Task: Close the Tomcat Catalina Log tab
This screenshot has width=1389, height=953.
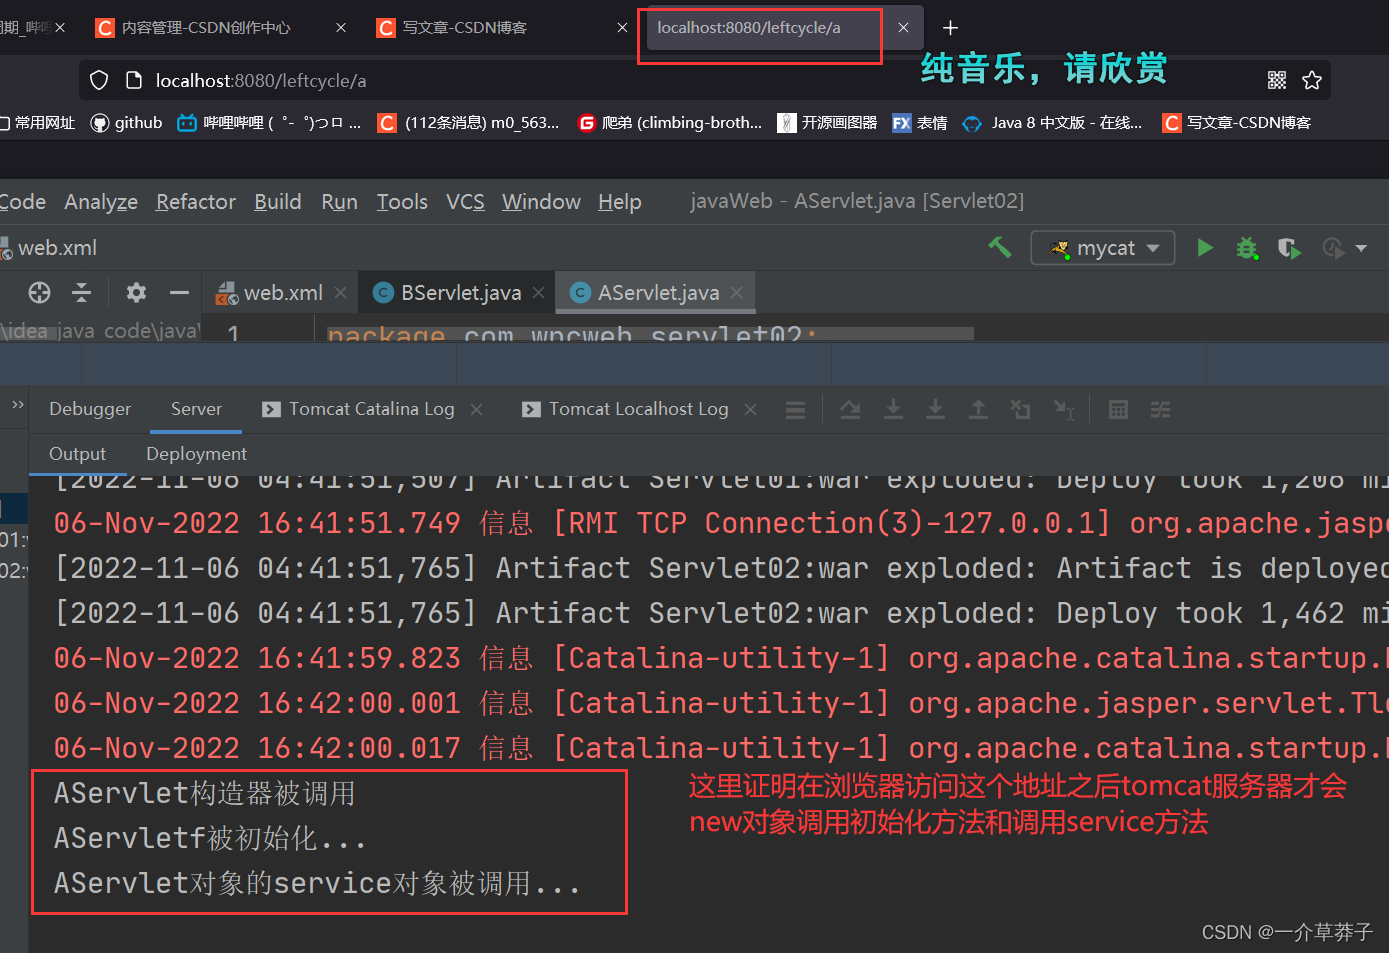Action: tap(476, 409)
